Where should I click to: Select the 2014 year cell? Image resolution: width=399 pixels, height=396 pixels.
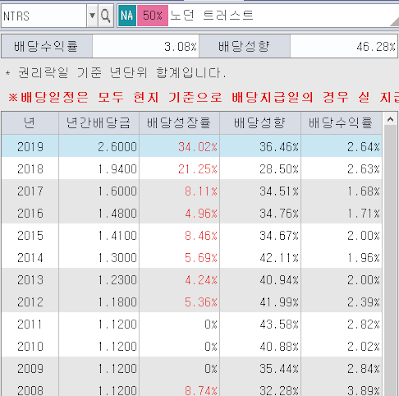click(x=30, y=258)
